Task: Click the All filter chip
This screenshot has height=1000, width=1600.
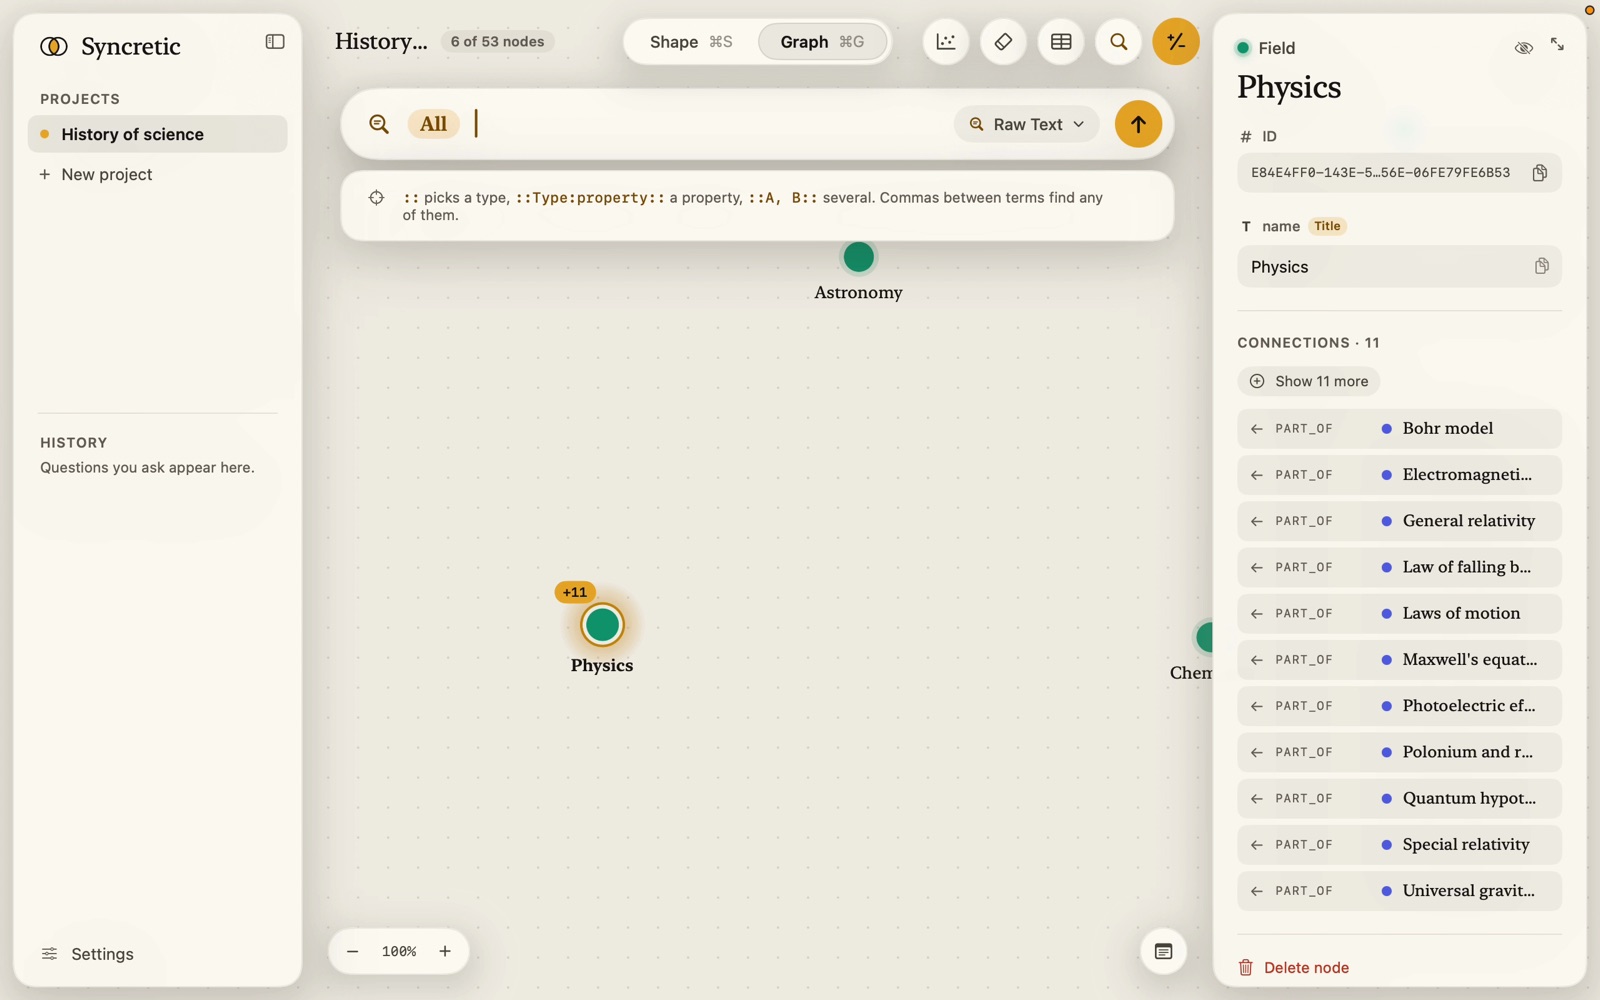Action: pyautogui.click(x=433, y=124)
